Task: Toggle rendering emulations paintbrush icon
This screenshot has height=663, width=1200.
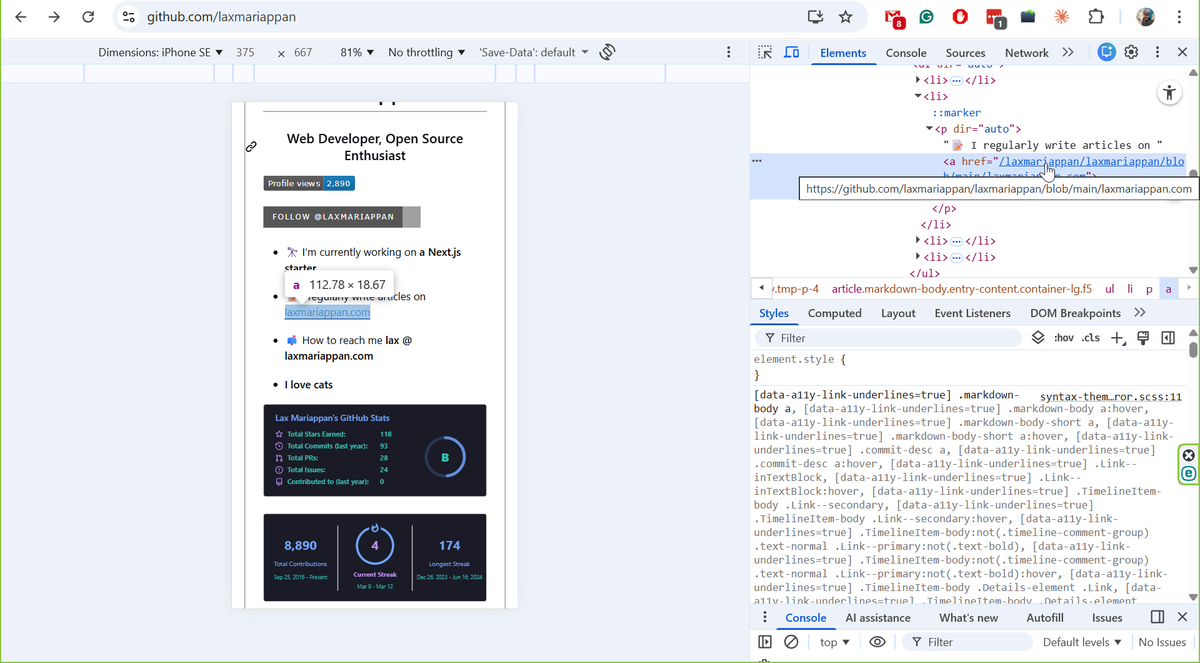Action: click(x=1143, y=338)
